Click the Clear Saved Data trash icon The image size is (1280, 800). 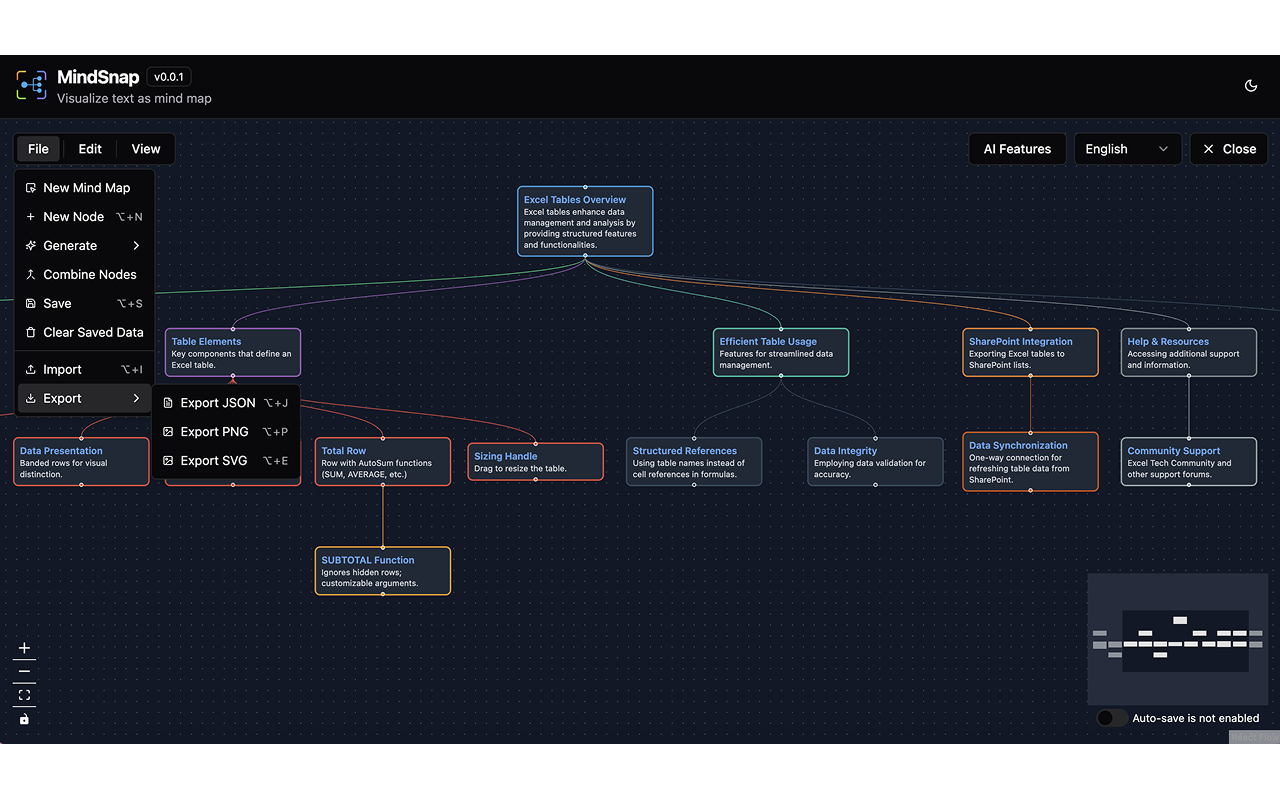pos(29,332)
